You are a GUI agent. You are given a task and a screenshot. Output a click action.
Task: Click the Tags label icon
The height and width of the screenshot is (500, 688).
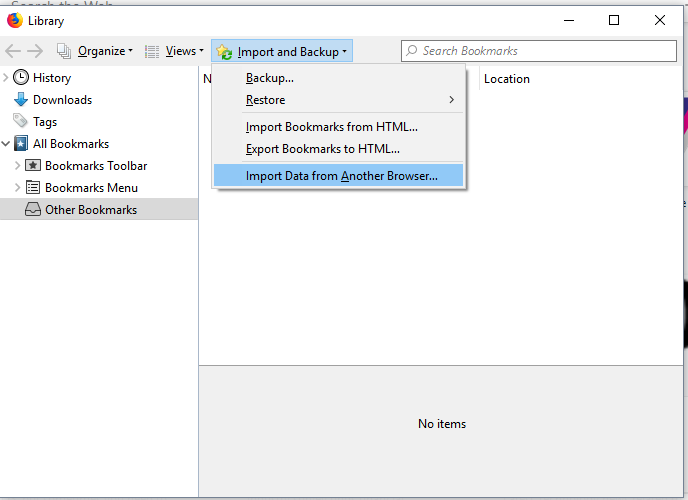21,122
